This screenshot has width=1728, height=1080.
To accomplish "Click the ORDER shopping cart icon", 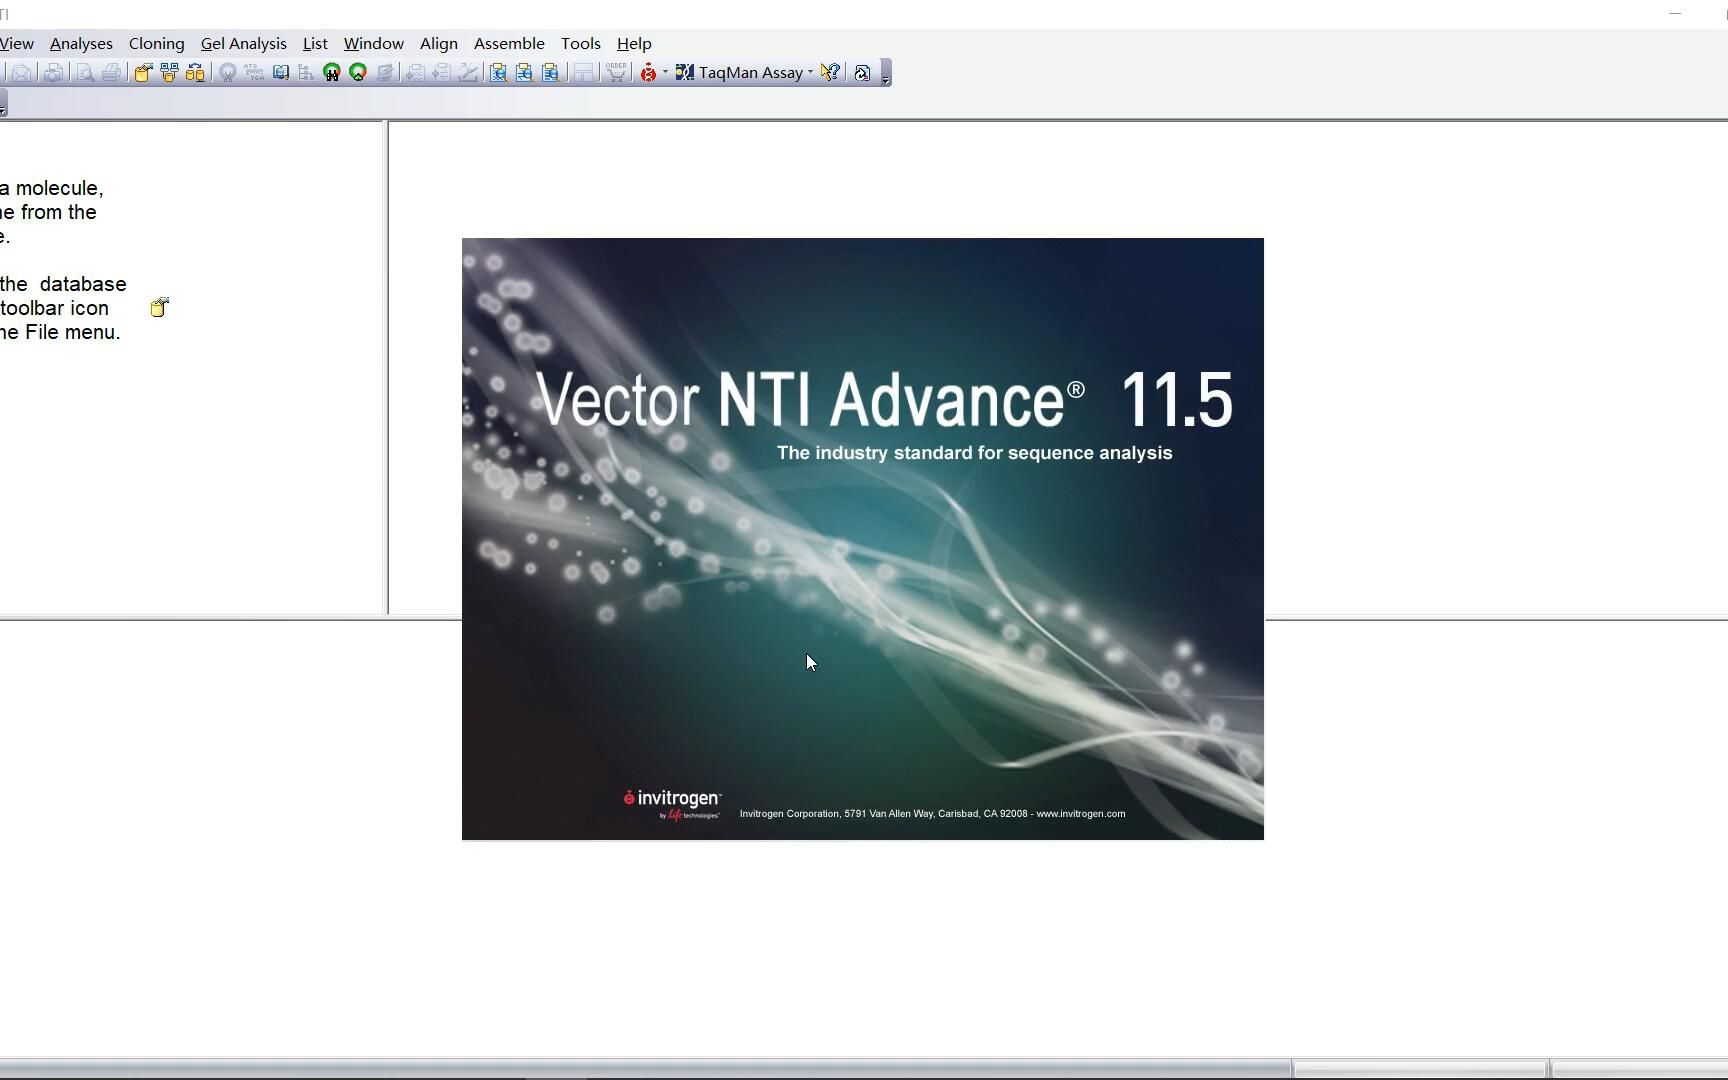I will (616, 73).
